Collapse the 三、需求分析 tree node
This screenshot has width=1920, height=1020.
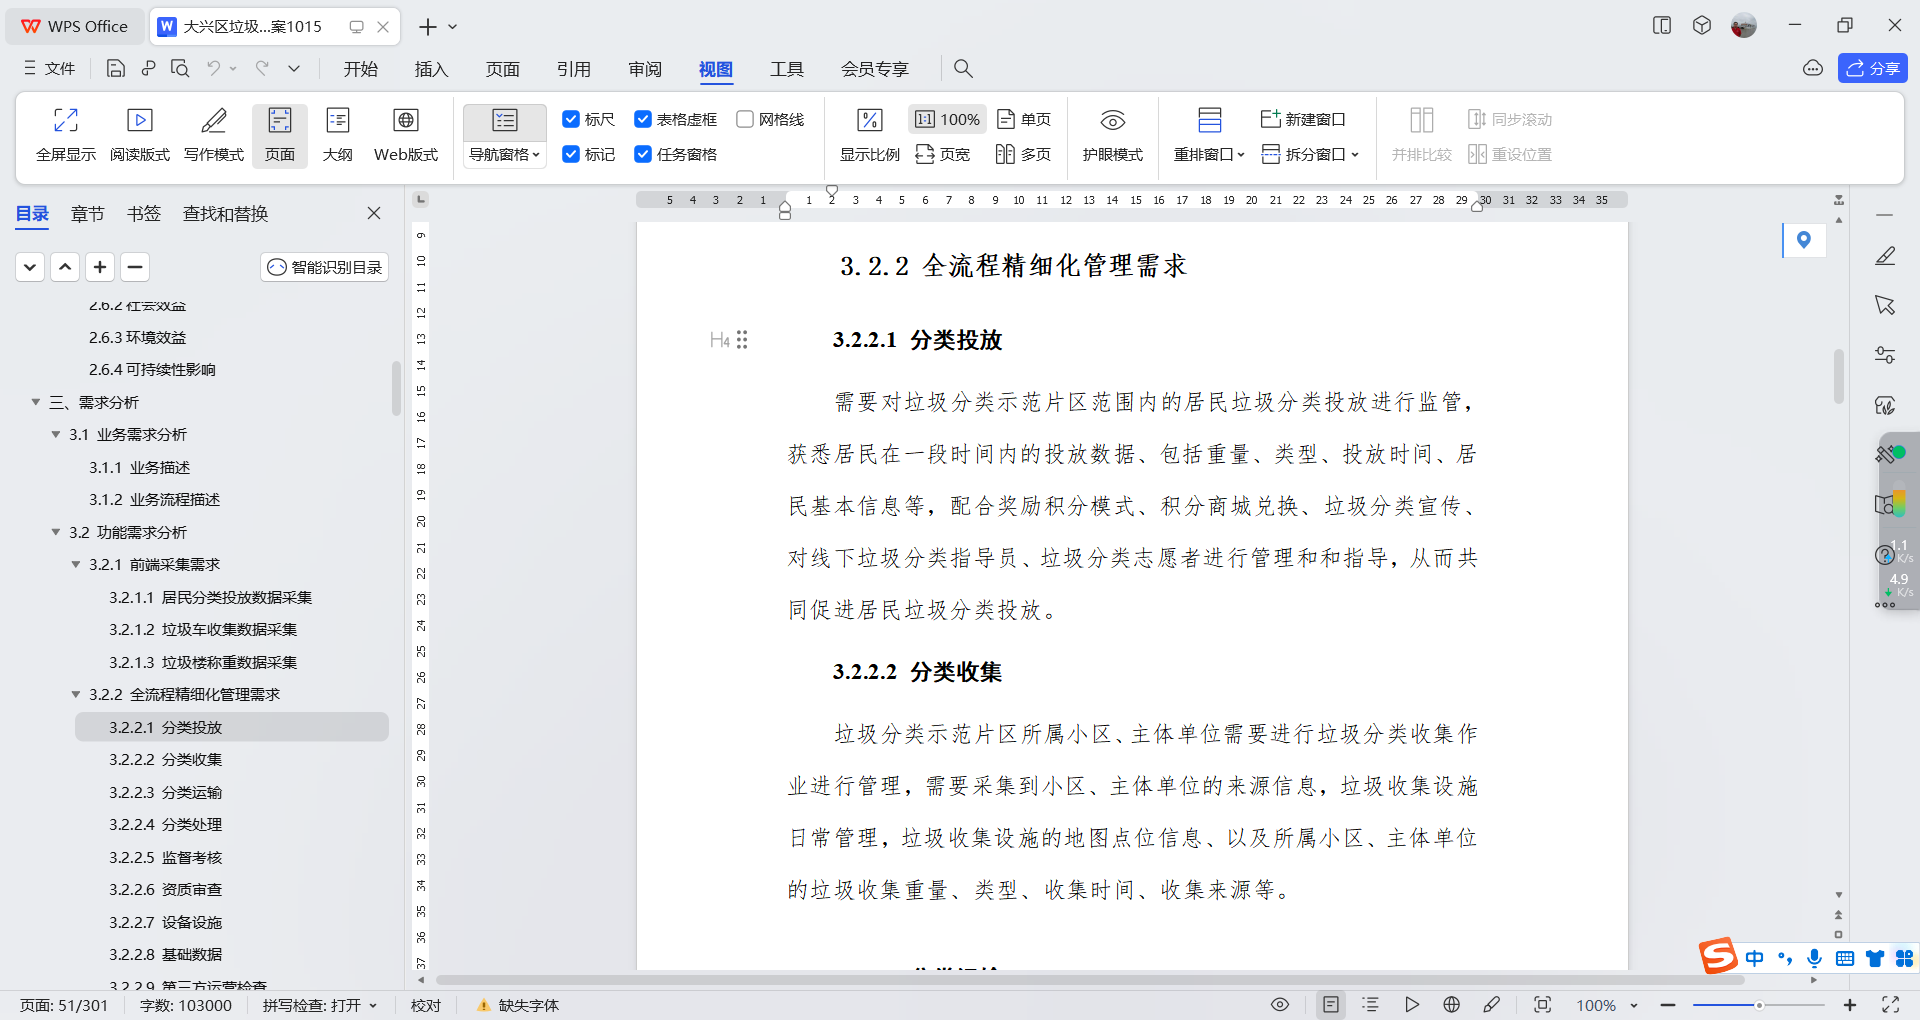[36, 402]
